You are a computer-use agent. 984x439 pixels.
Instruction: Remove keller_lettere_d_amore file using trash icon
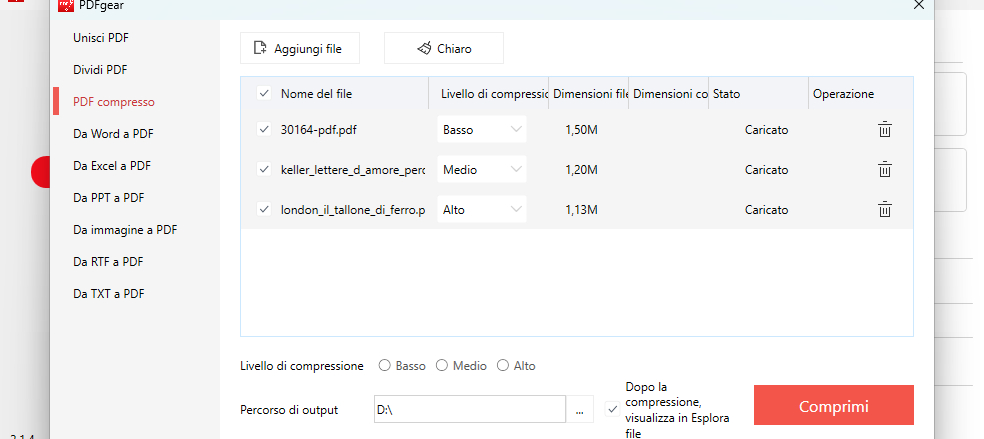pos(884,170)
